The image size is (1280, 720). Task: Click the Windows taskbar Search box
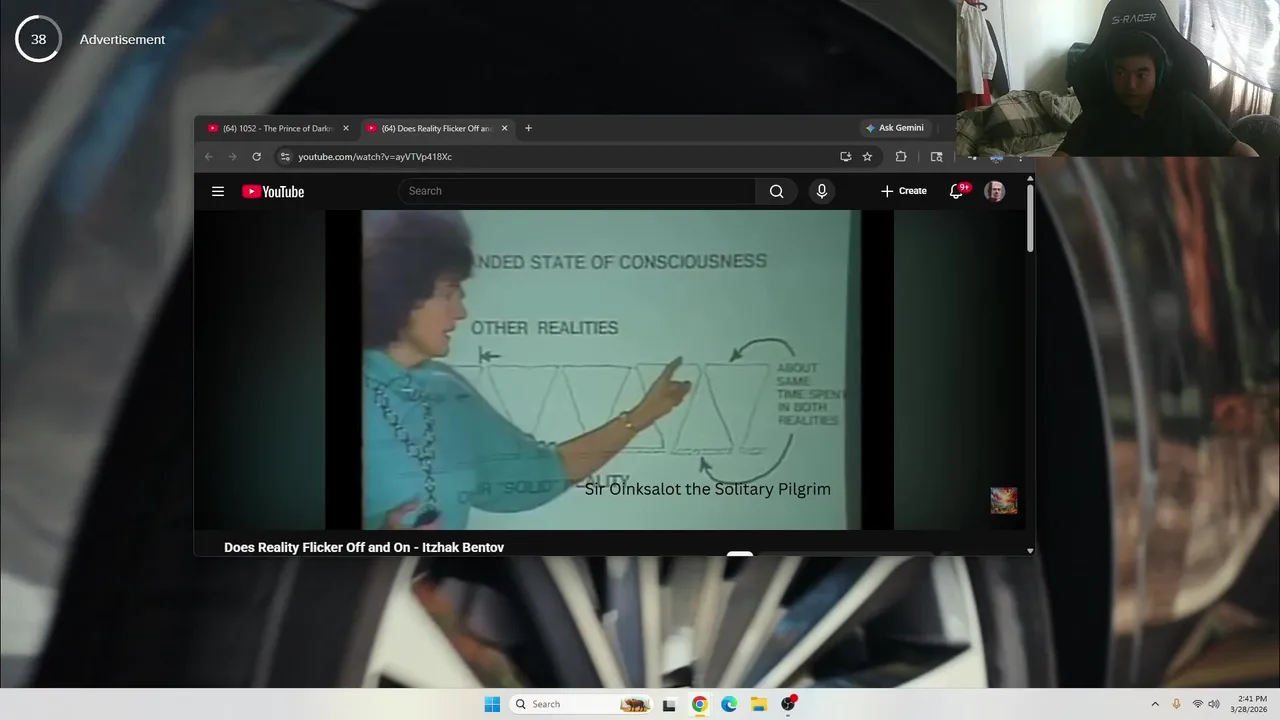582,704
